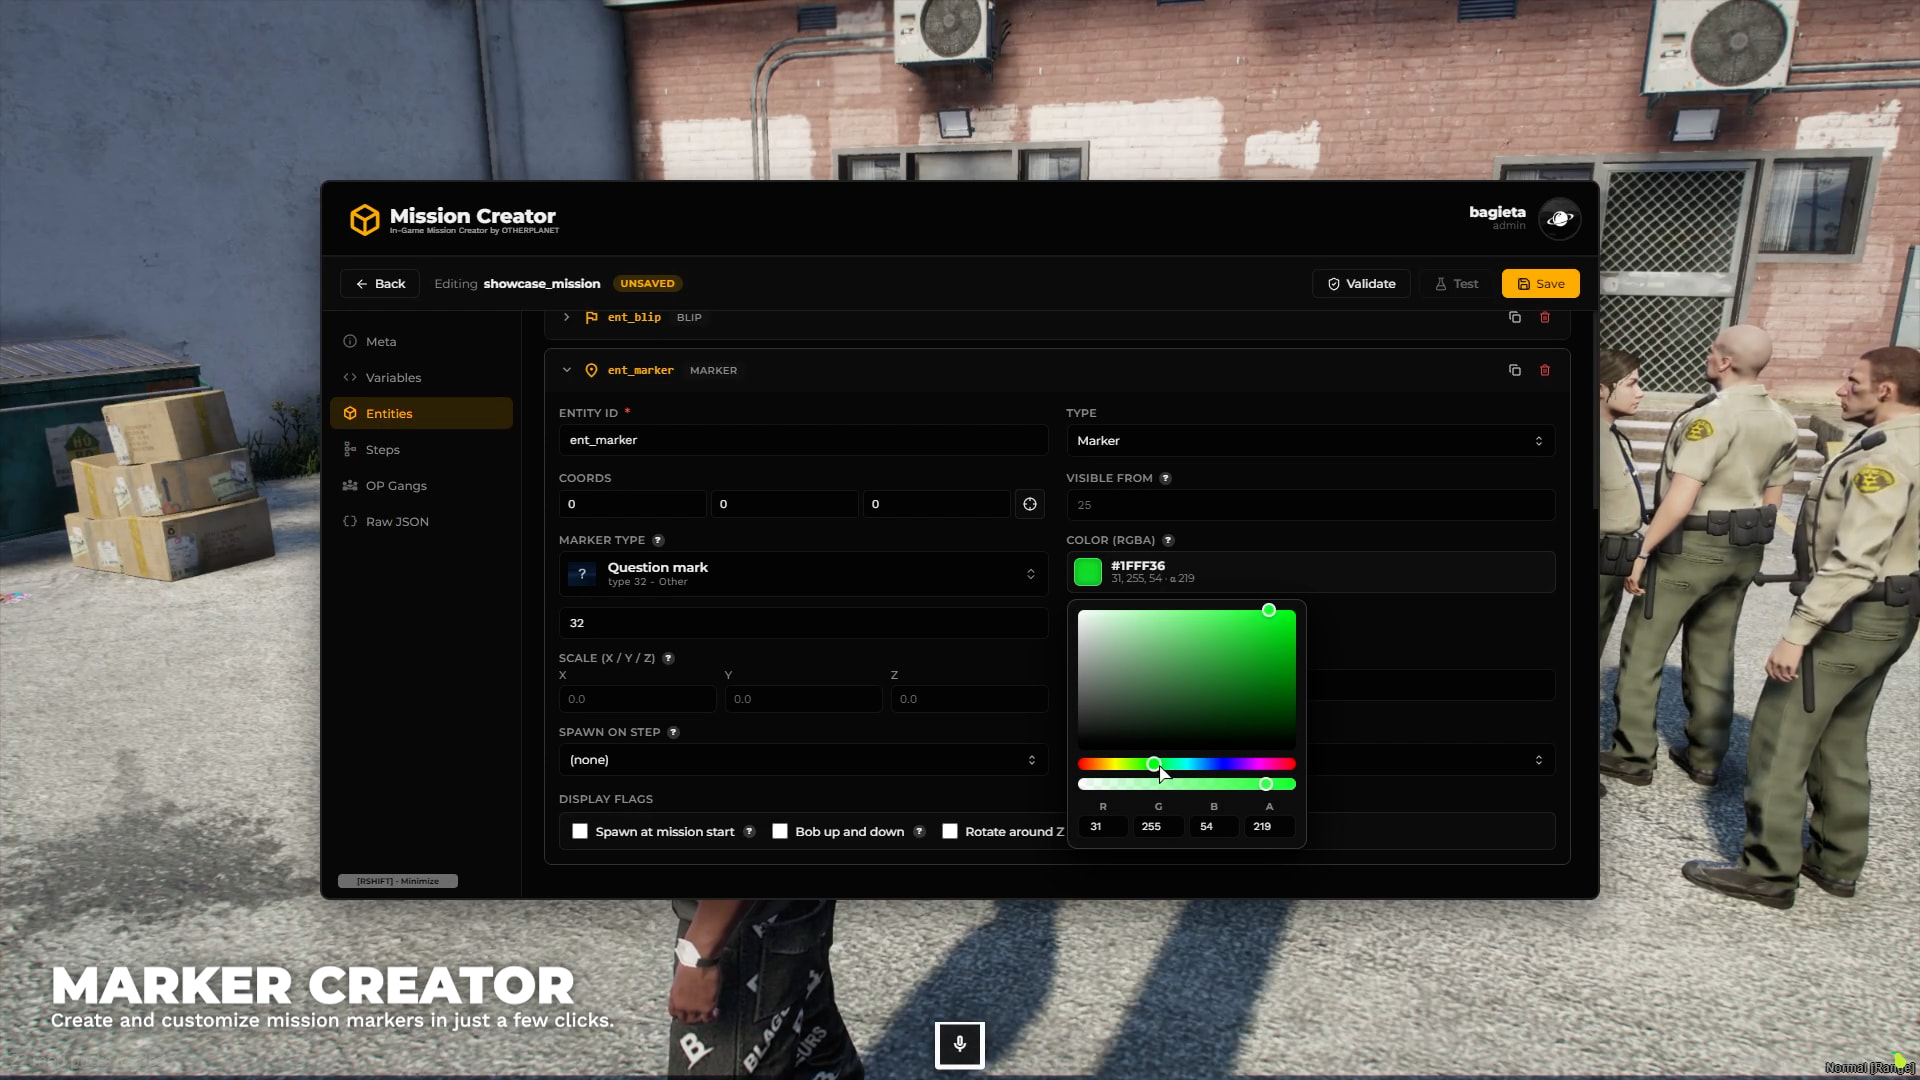1920x1080 pixels.
Task: Click the green #1FFF36 color swatch
Action: 1088,572
